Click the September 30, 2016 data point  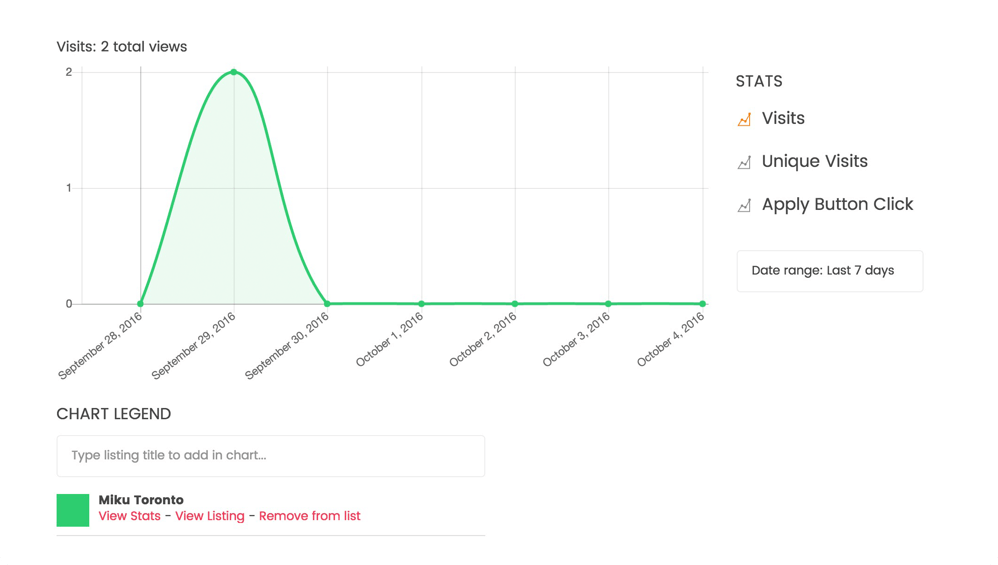(328, 303)
